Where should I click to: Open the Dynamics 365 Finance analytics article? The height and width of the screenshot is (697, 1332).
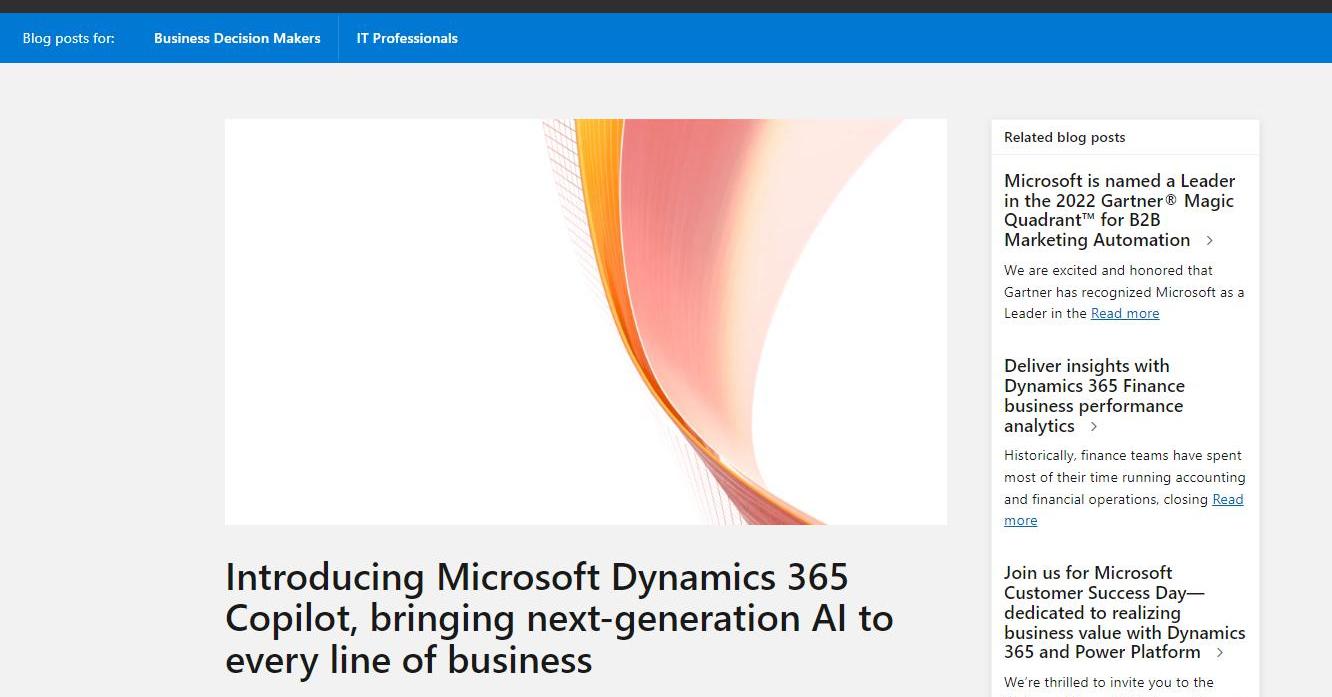[1094, 395]
